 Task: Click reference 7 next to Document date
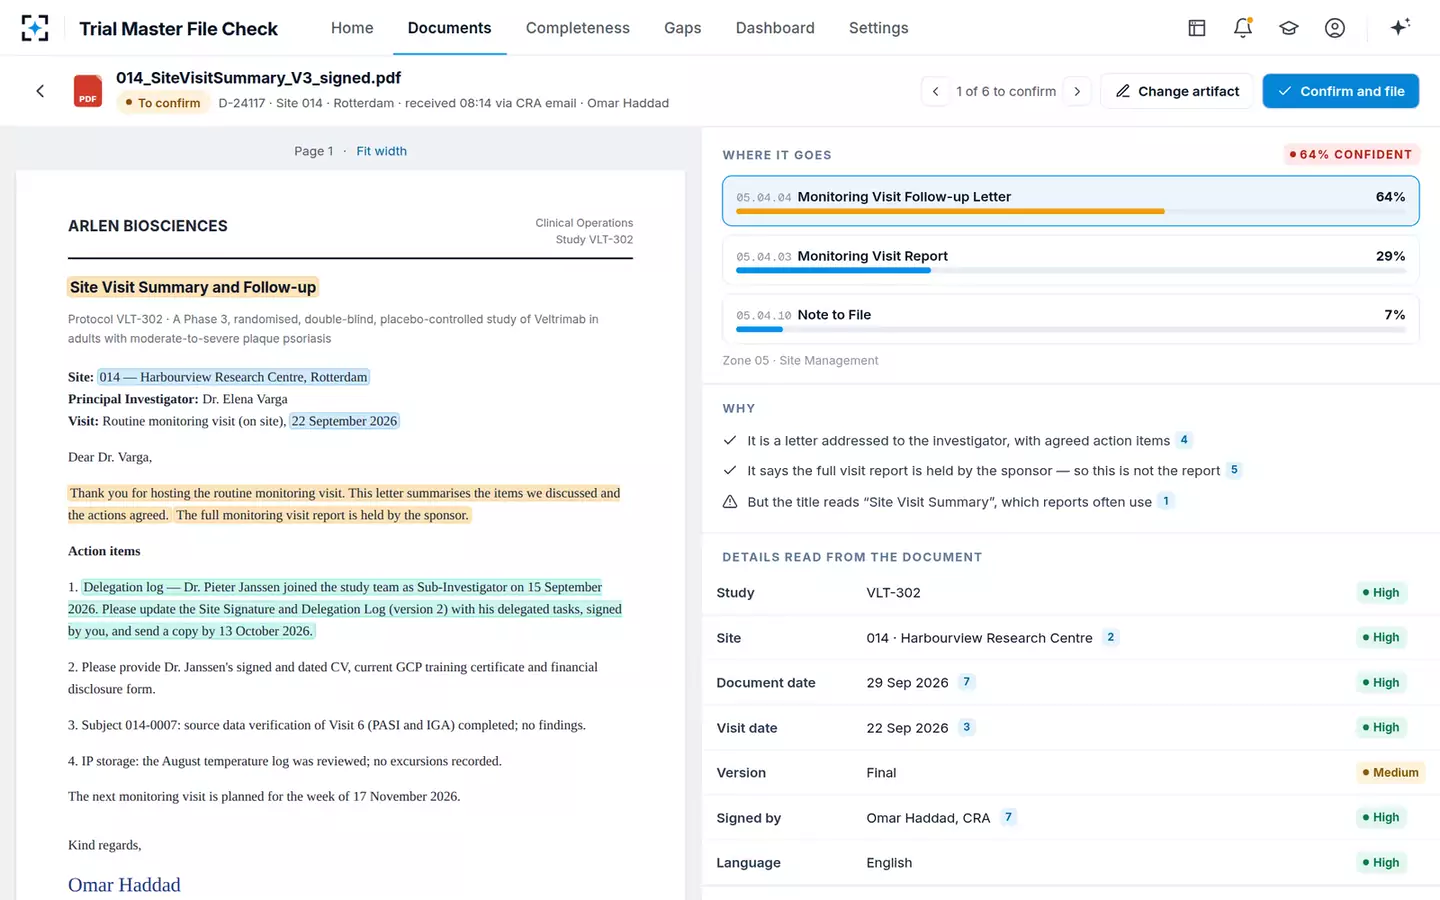(x=966, y=682)
